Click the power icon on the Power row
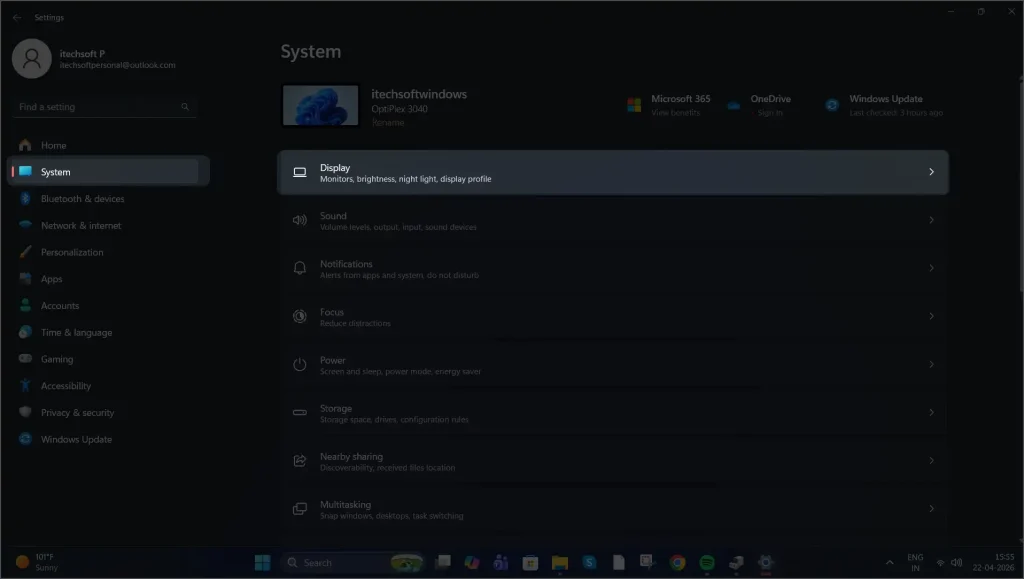Image resolution: width=1024 pixels, height=579 pixels. point(299,365)
